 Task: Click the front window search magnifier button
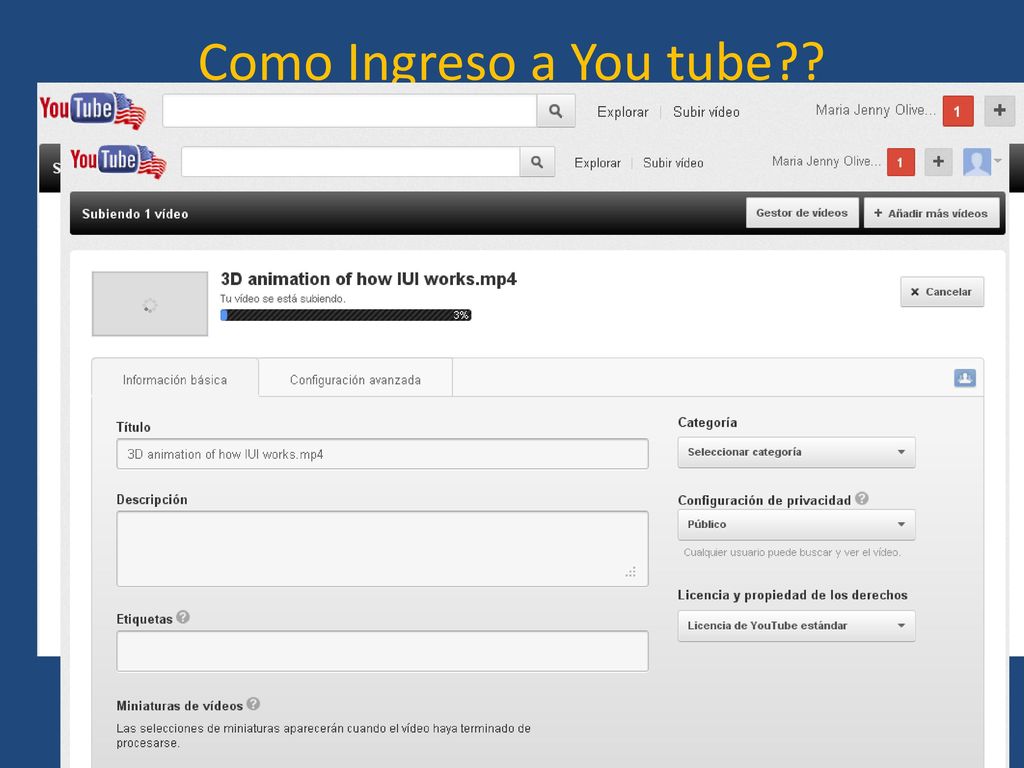(537, 162)
